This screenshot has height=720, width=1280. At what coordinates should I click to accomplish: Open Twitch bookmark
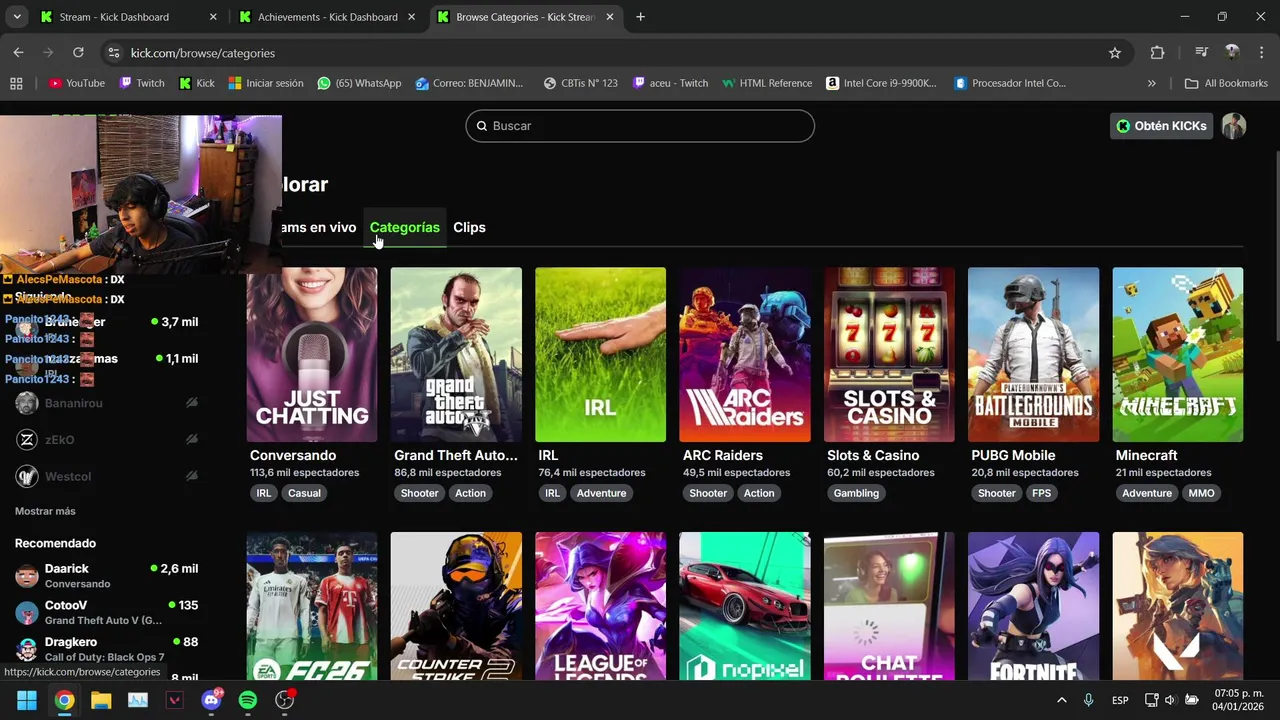pos(142,83)
